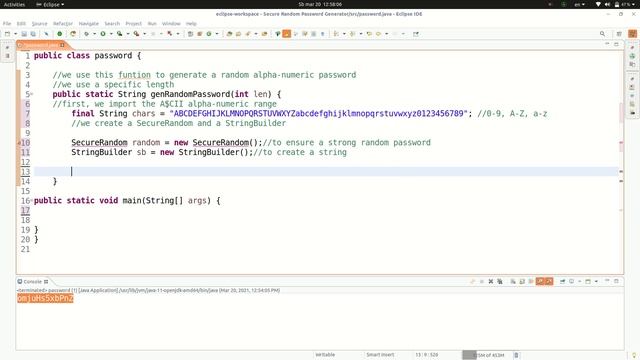The height and width of the screenshot is (360, 640).
Task: Click the heap status memory bar
Action: (486, 355)
